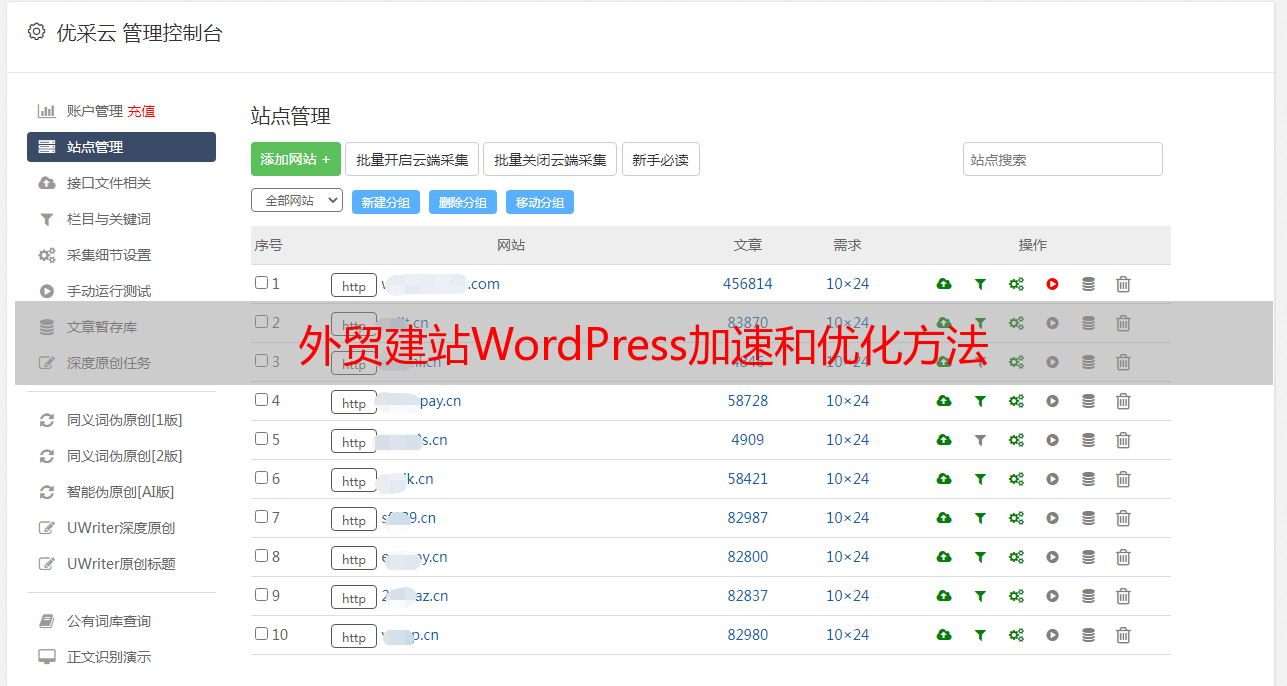Screen dimensions: 1287x686
Task: Open 接口文件相关 in the sidebar
Action: tap(108, 183)
